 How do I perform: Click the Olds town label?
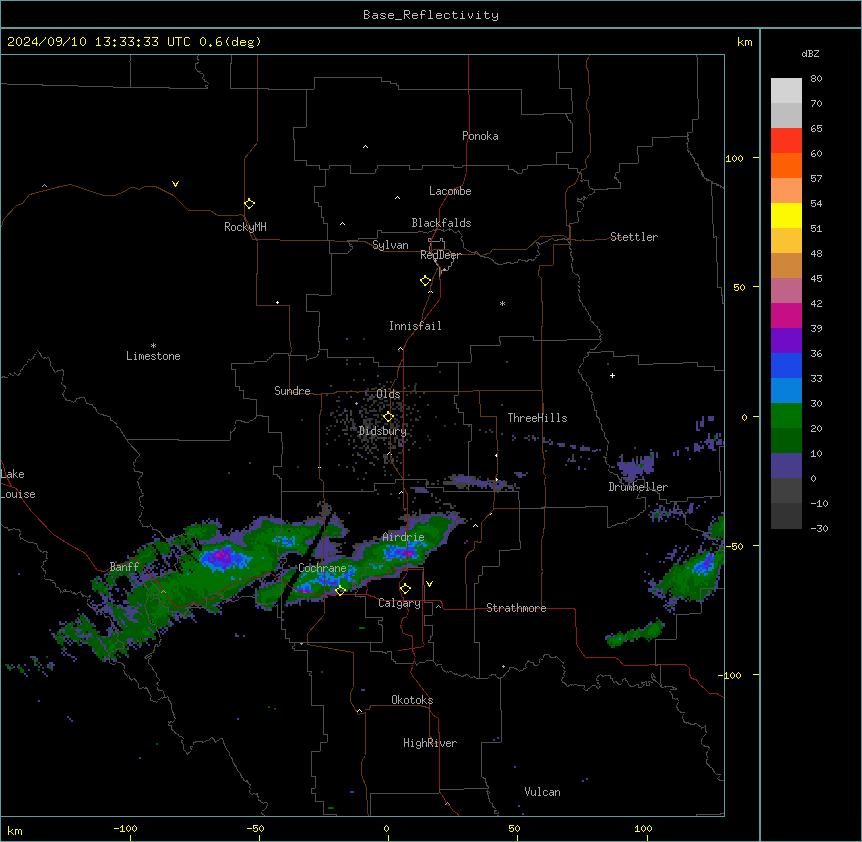point(388,394)
